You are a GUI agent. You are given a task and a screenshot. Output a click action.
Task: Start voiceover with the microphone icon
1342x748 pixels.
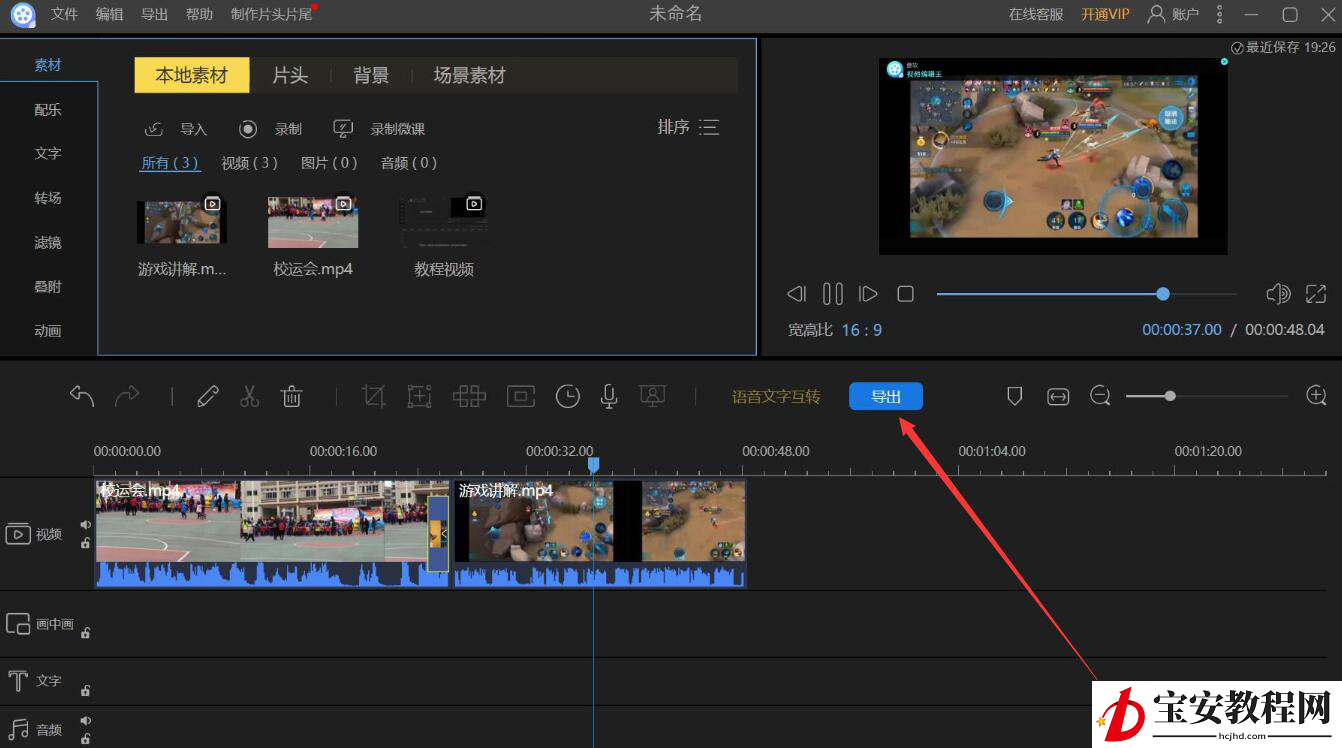click(x=609, y=396)
